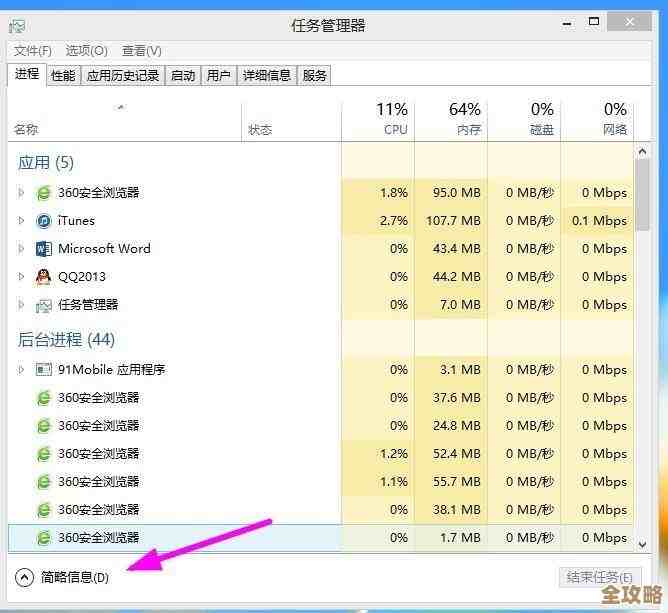Open the 选项(O) menu
668x613 pixels.
(86, 51)
